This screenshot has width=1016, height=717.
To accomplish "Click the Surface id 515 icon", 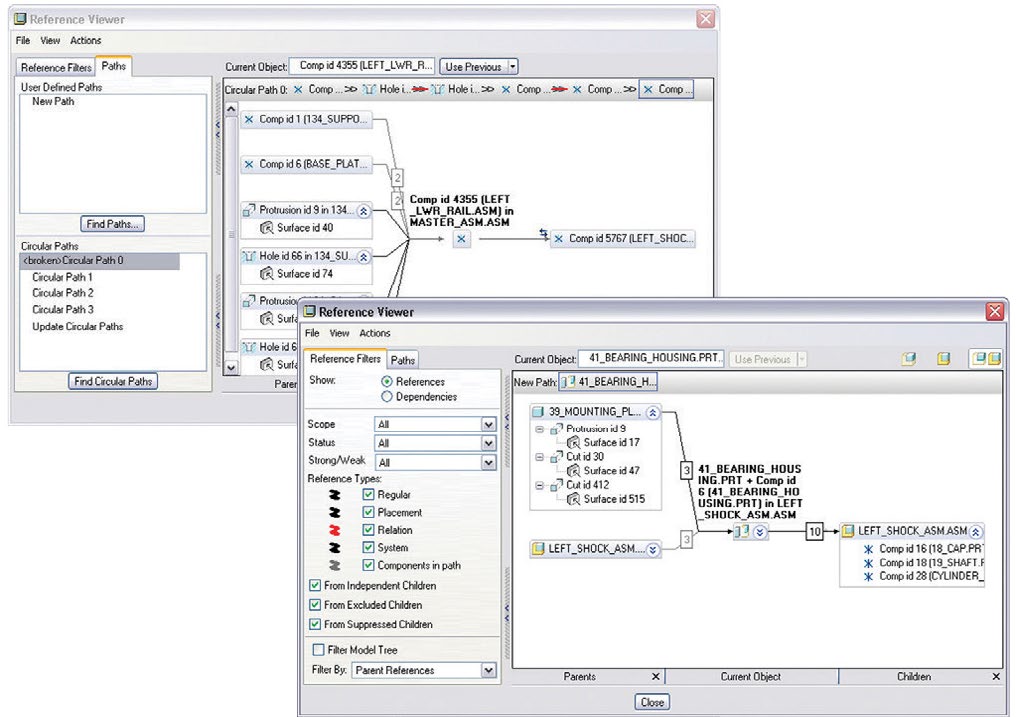I will 573,499.
